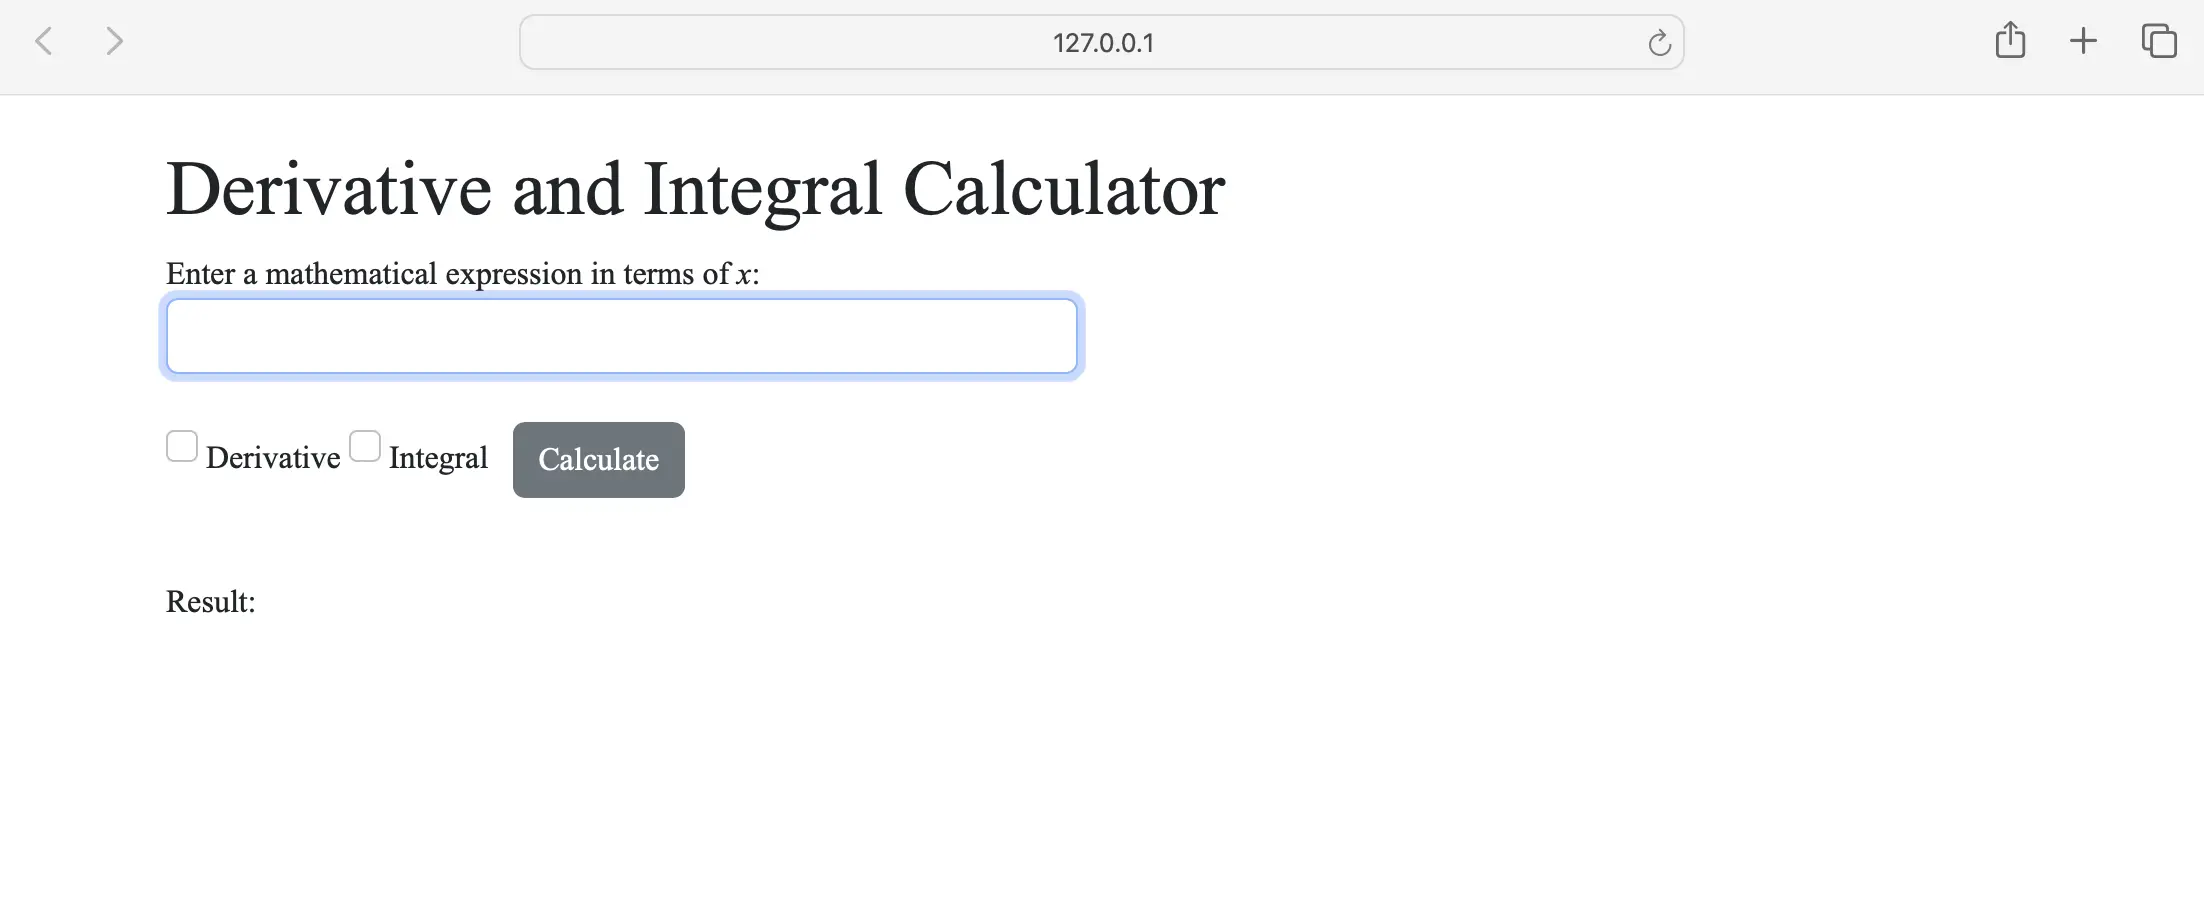Click the italic x in the prompt
This screenshot has height=912, width=2204.
coord(744,275)
